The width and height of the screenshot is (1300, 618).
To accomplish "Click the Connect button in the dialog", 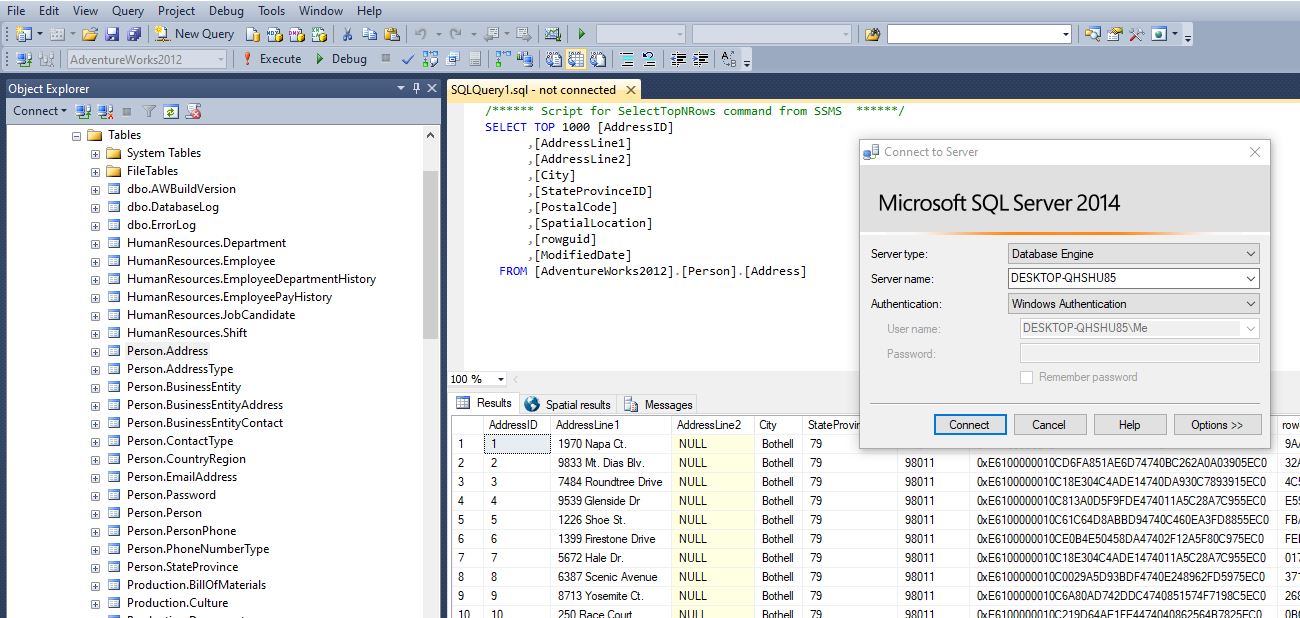I will 968,424.
